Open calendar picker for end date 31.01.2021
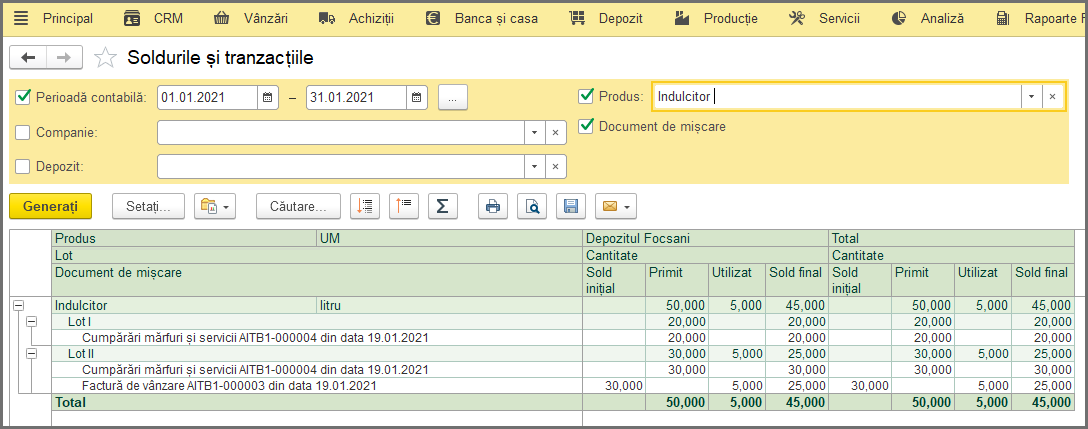The height and width of the screenshot is (429, 1088). tap(417, 98)
